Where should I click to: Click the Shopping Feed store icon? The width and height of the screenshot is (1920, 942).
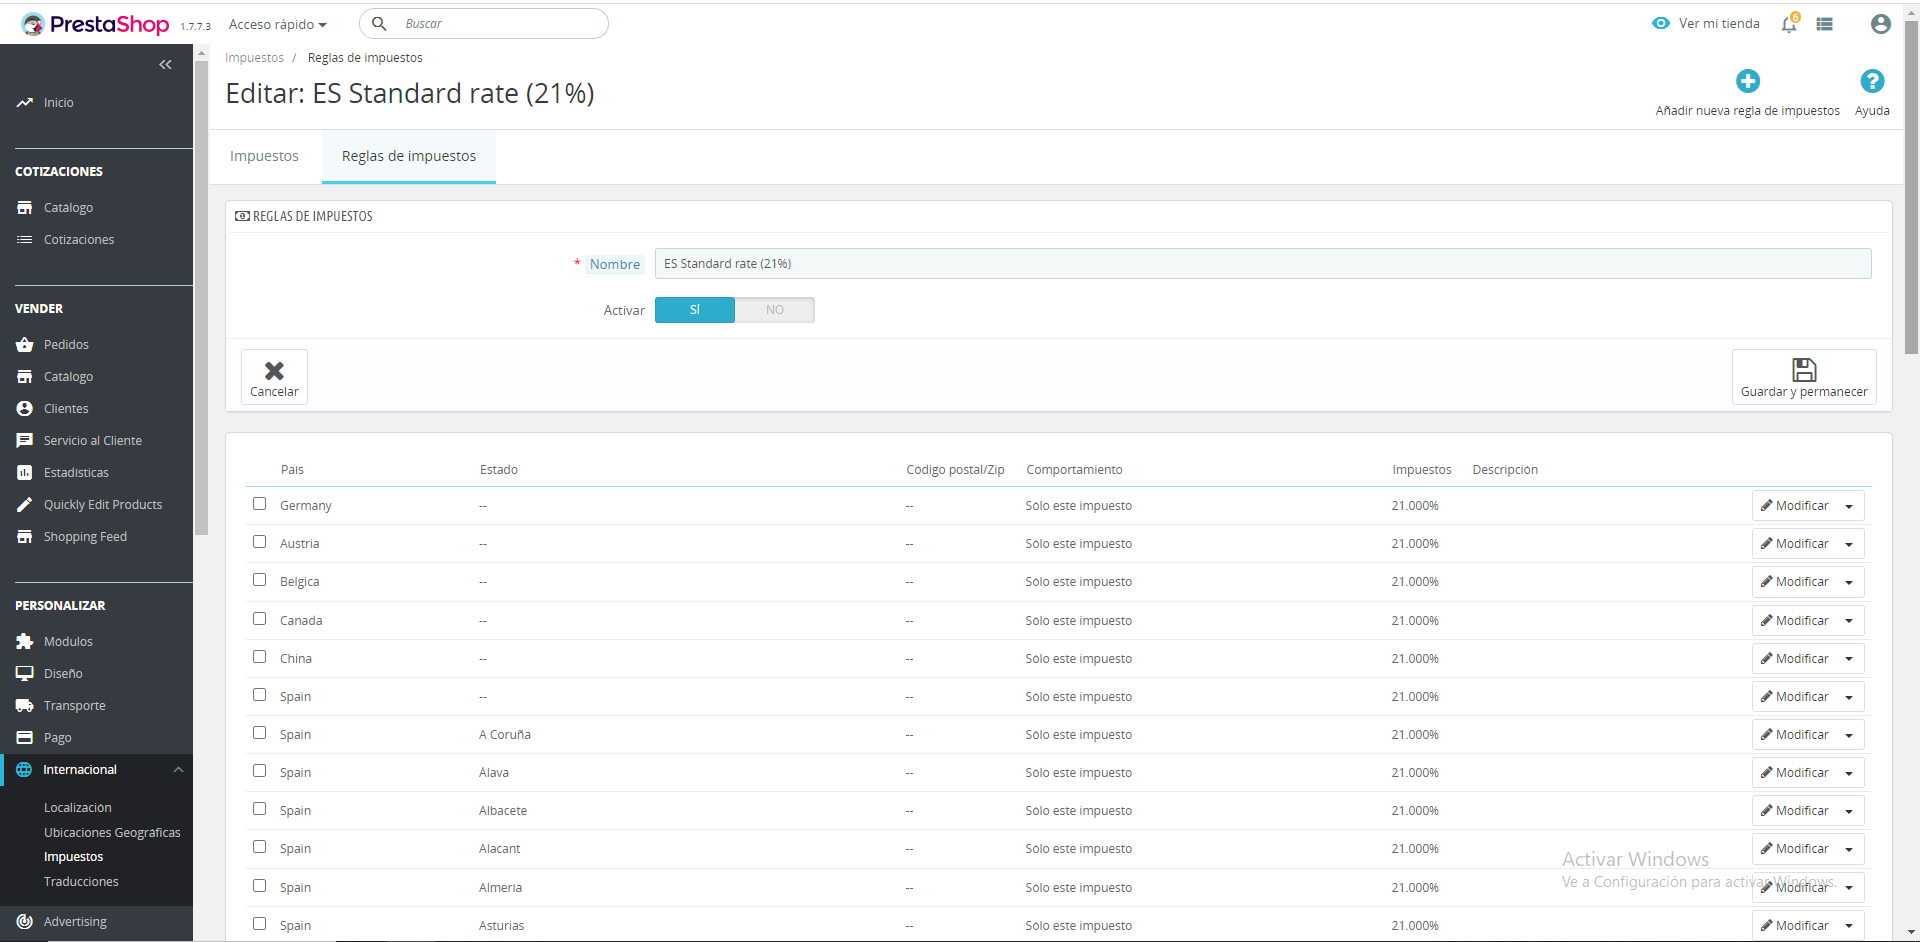25,536
